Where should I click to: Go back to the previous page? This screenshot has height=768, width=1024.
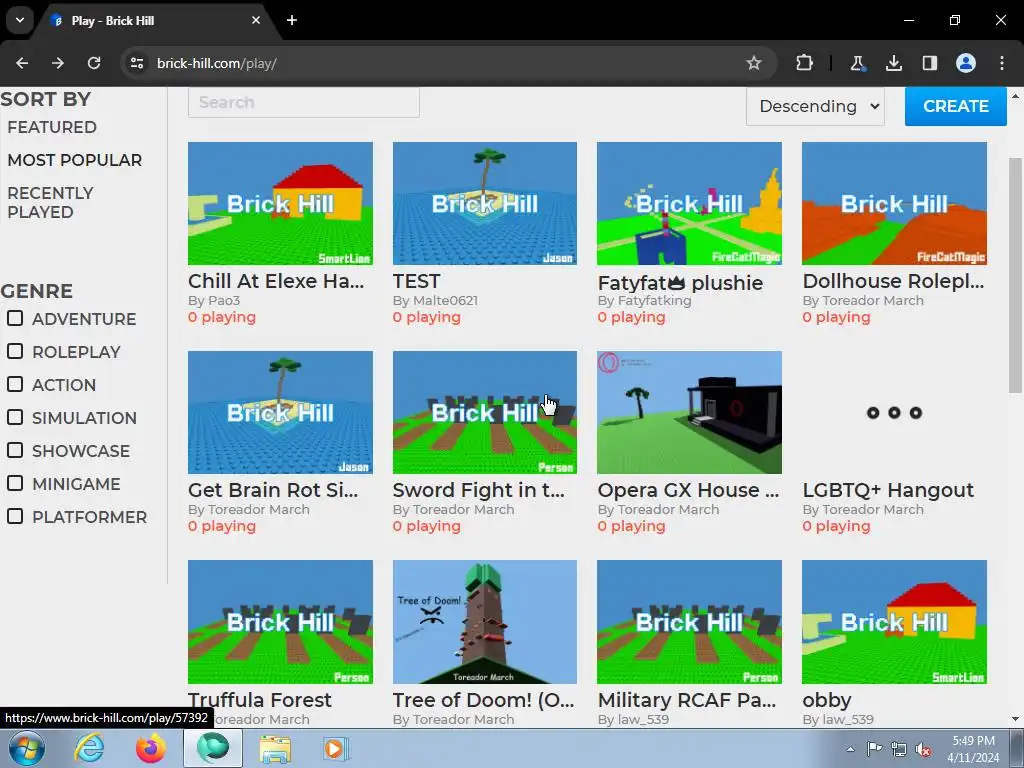pyautogui.click(x=22, y=63)
